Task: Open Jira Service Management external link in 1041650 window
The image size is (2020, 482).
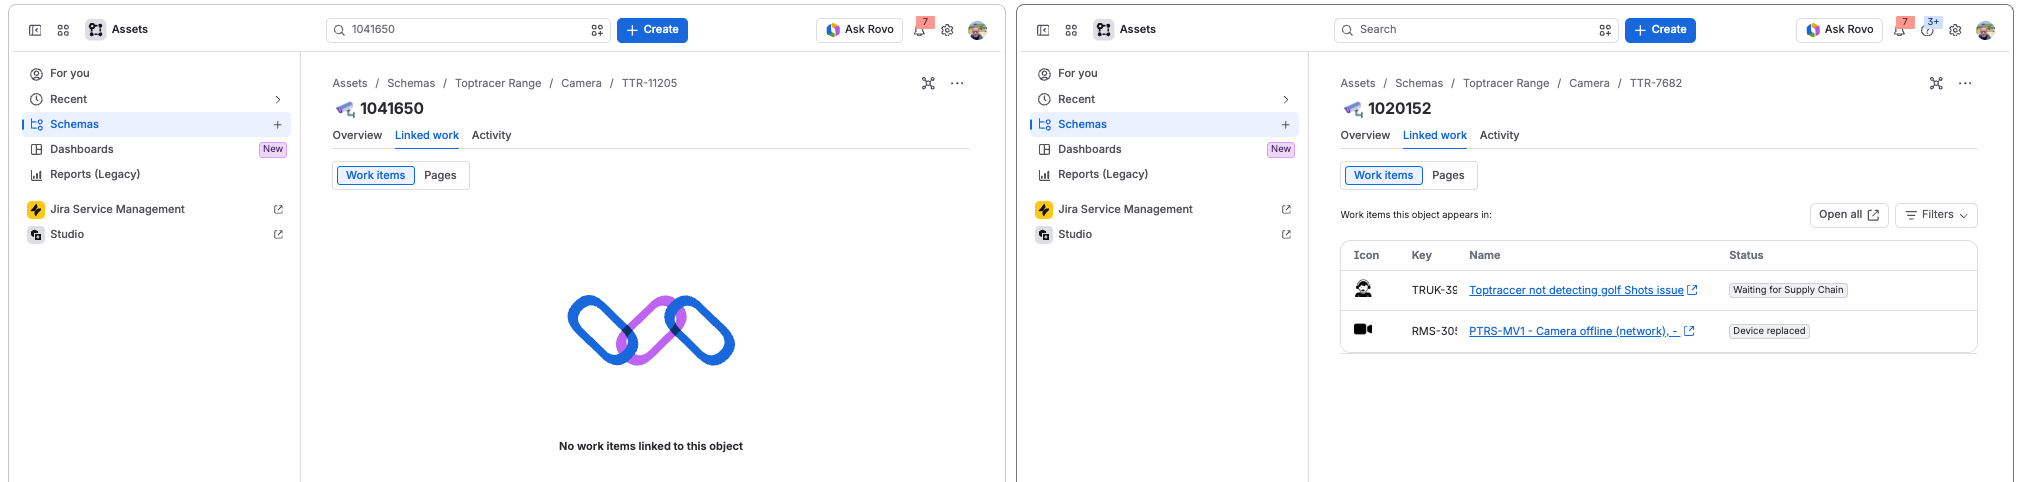Action: pos(278,209)
